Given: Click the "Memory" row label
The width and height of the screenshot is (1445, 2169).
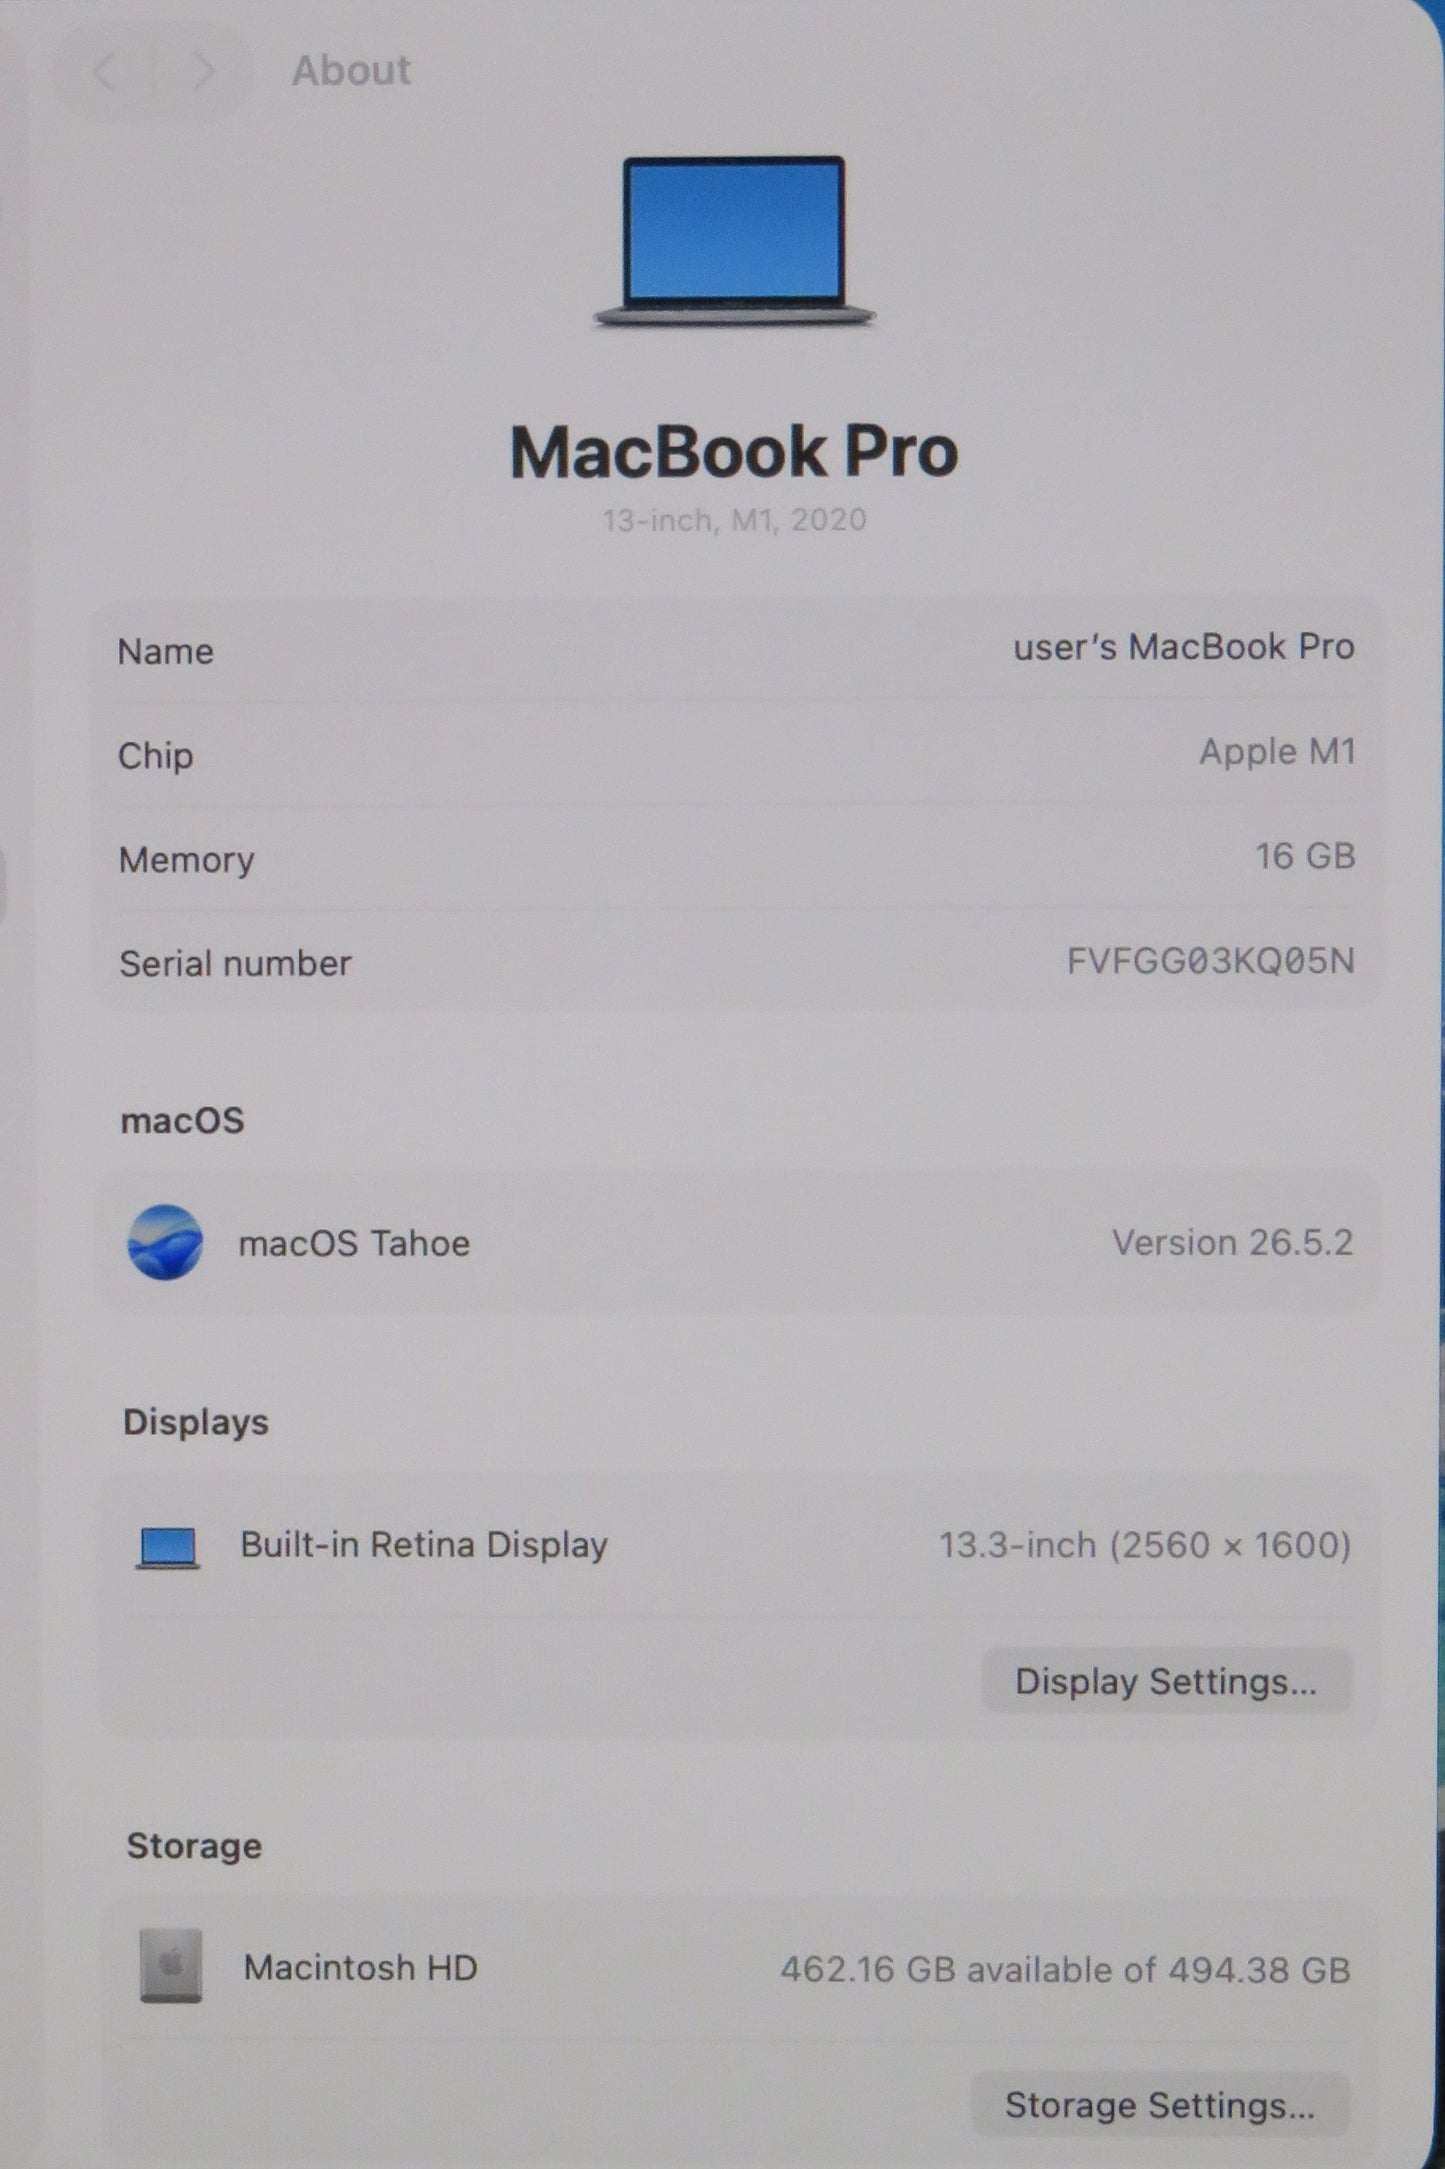Looking at the screenshot, I should click(187, 860).
